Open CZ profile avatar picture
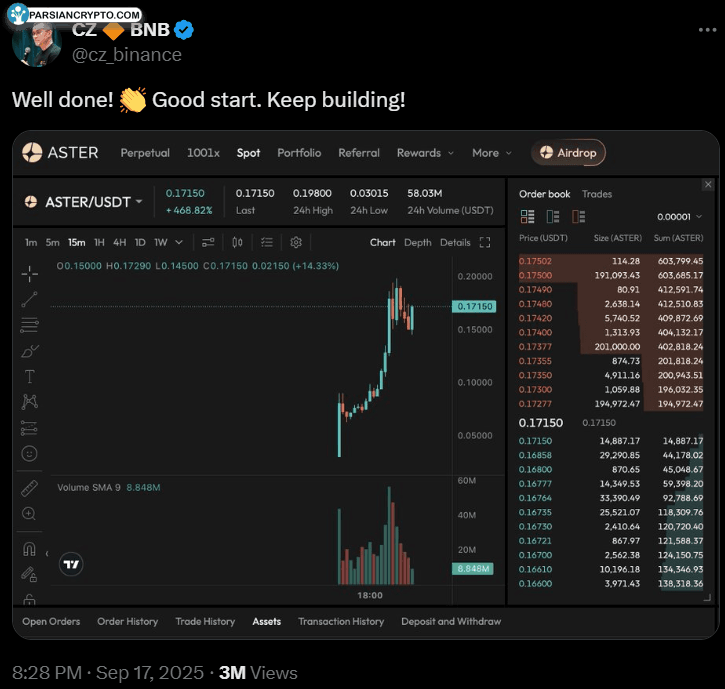Image resolution: width=725 pixels, height=689 pixels. click(x=37, y=44)
